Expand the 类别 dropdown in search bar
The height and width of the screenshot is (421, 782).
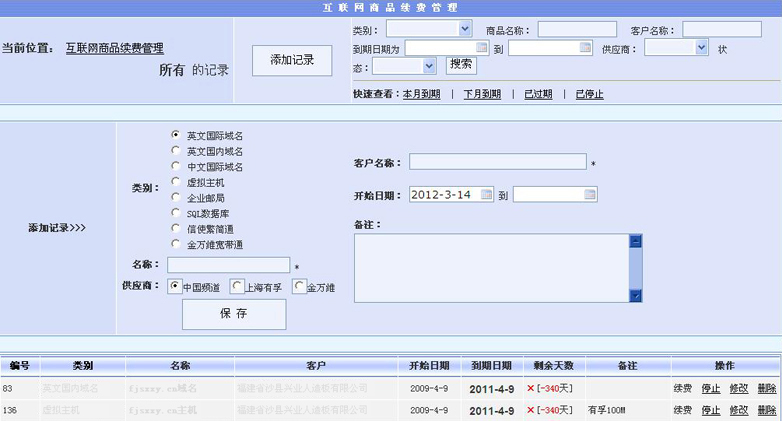click(x=464, y=29)
